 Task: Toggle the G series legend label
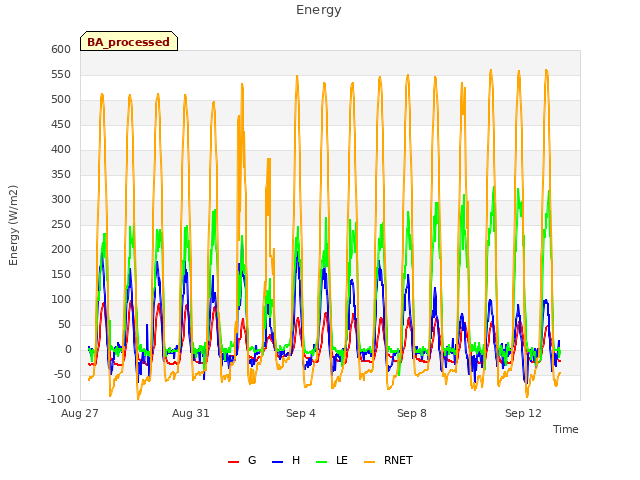pos(252,460)
